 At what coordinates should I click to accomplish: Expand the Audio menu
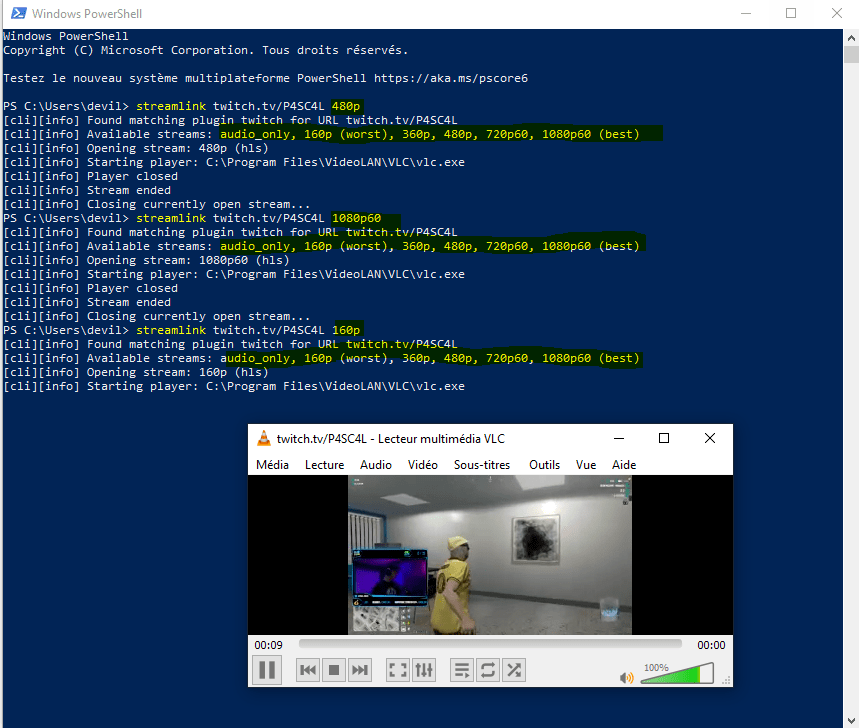pyautogui.click(x=376, y=464)
